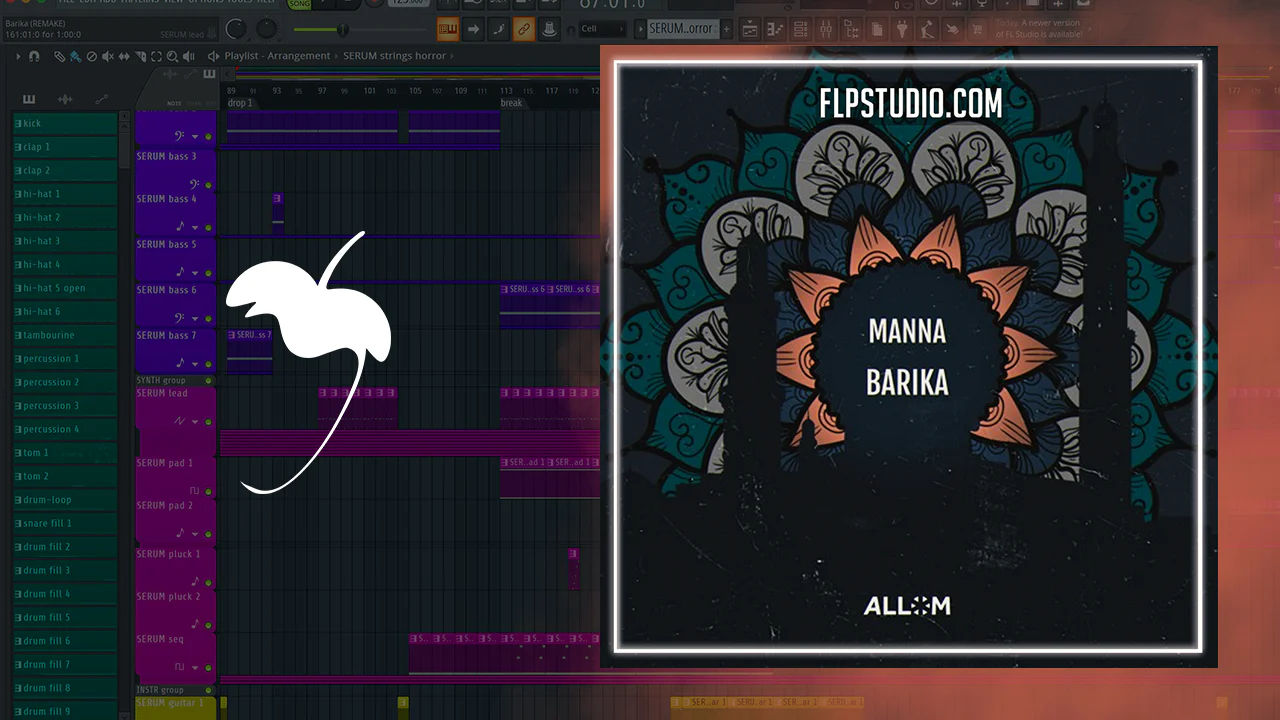Click the newer version available notification

(1039, 28)
